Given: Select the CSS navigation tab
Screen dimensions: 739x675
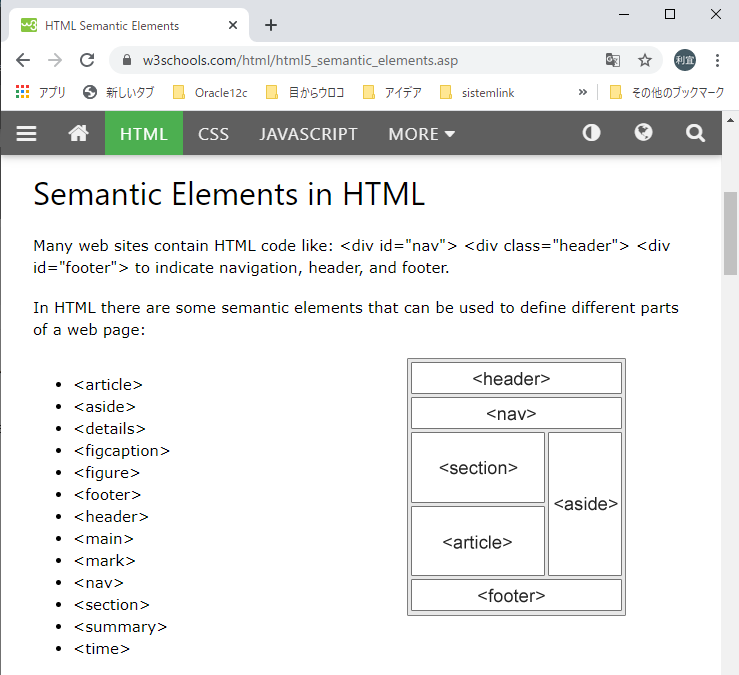Looking at the screenshot, I should tap(213, 133).
